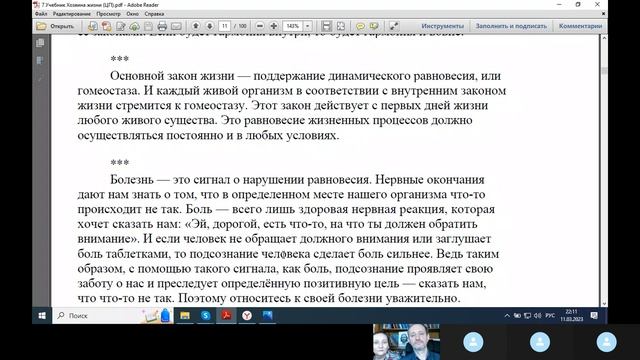
Task: Click the РУС language indicator
Action: click(550, 316)
